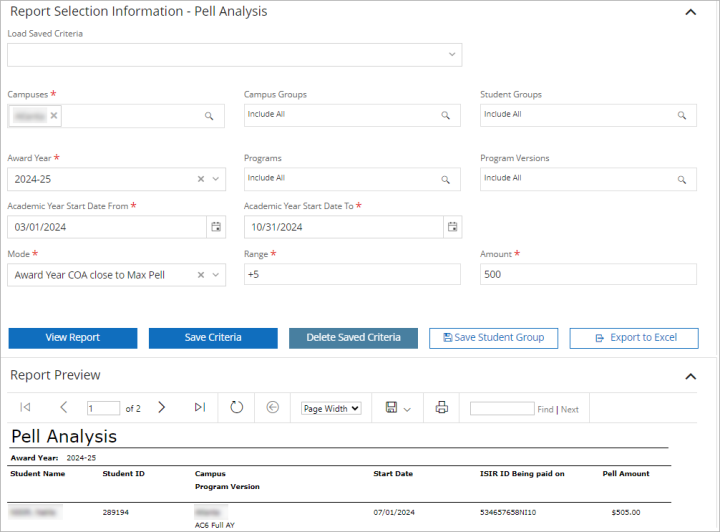Open Campus Groups search lookup
The image size is (720, 532).
tap(445, 115)
